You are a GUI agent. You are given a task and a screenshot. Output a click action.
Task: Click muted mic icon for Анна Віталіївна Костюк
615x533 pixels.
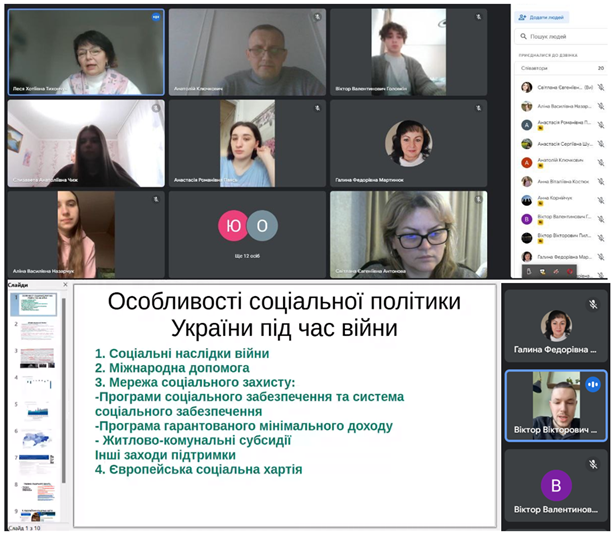click(x=601, y=181)
